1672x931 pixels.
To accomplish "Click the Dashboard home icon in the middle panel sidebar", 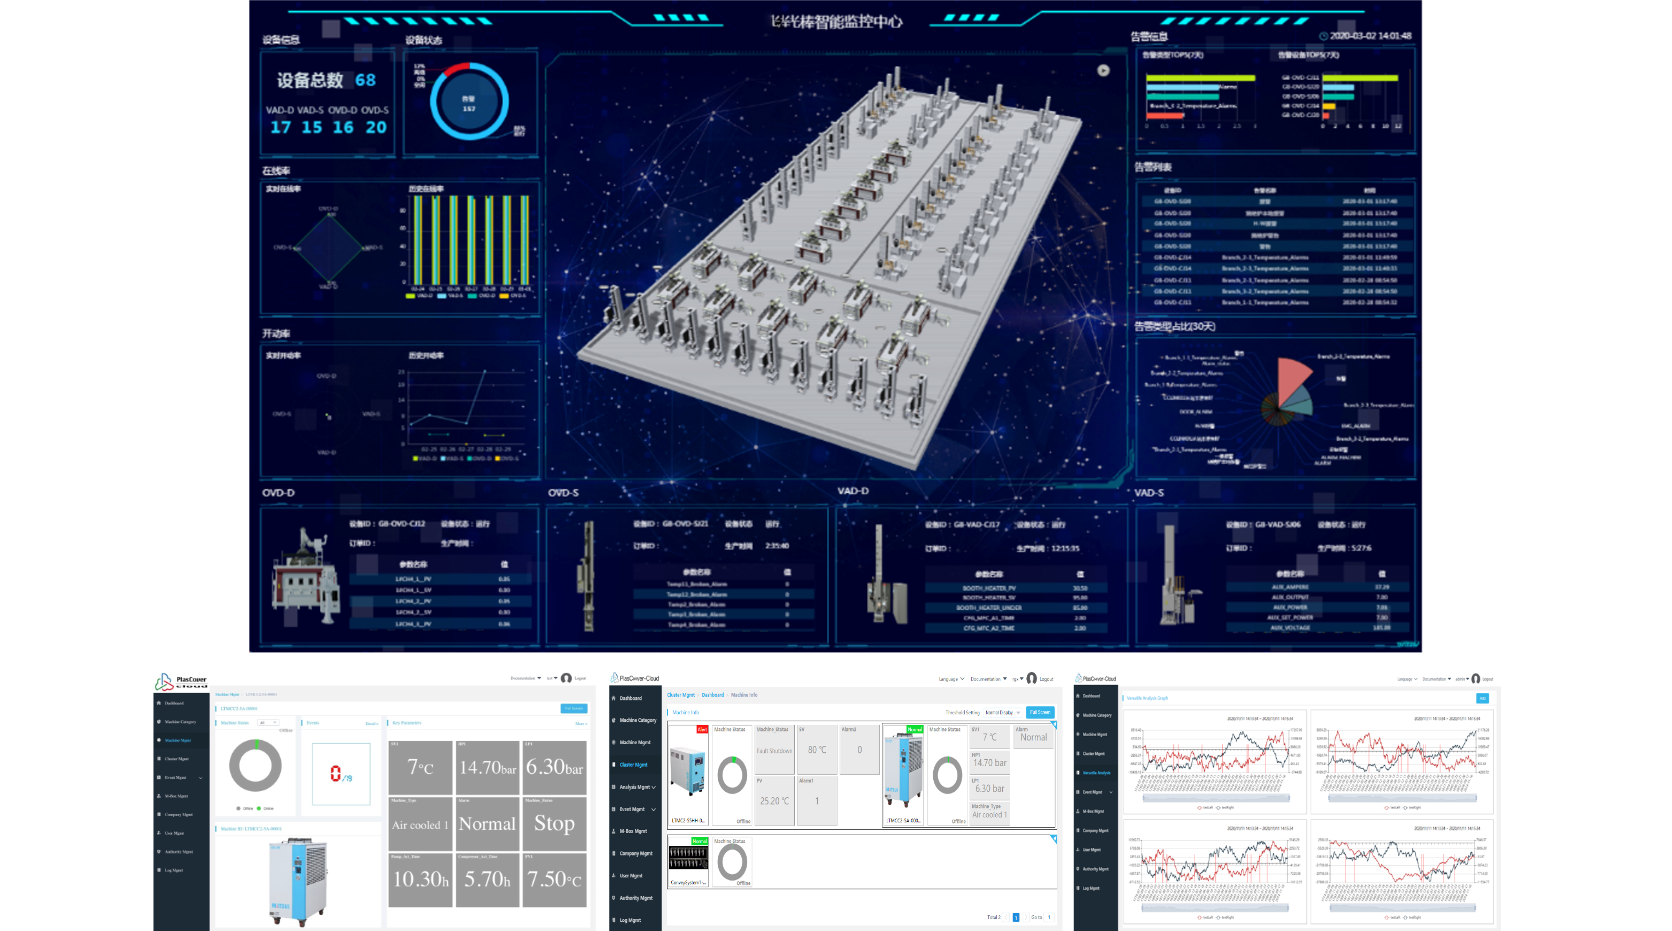I will (x=614, y=698).
